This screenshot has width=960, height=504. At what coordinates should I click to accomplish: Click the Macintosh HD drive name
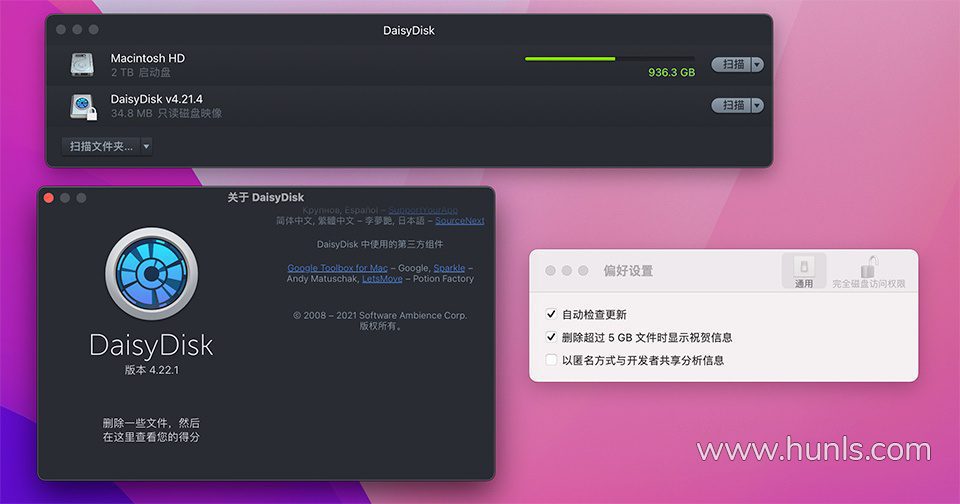(148, 58)
